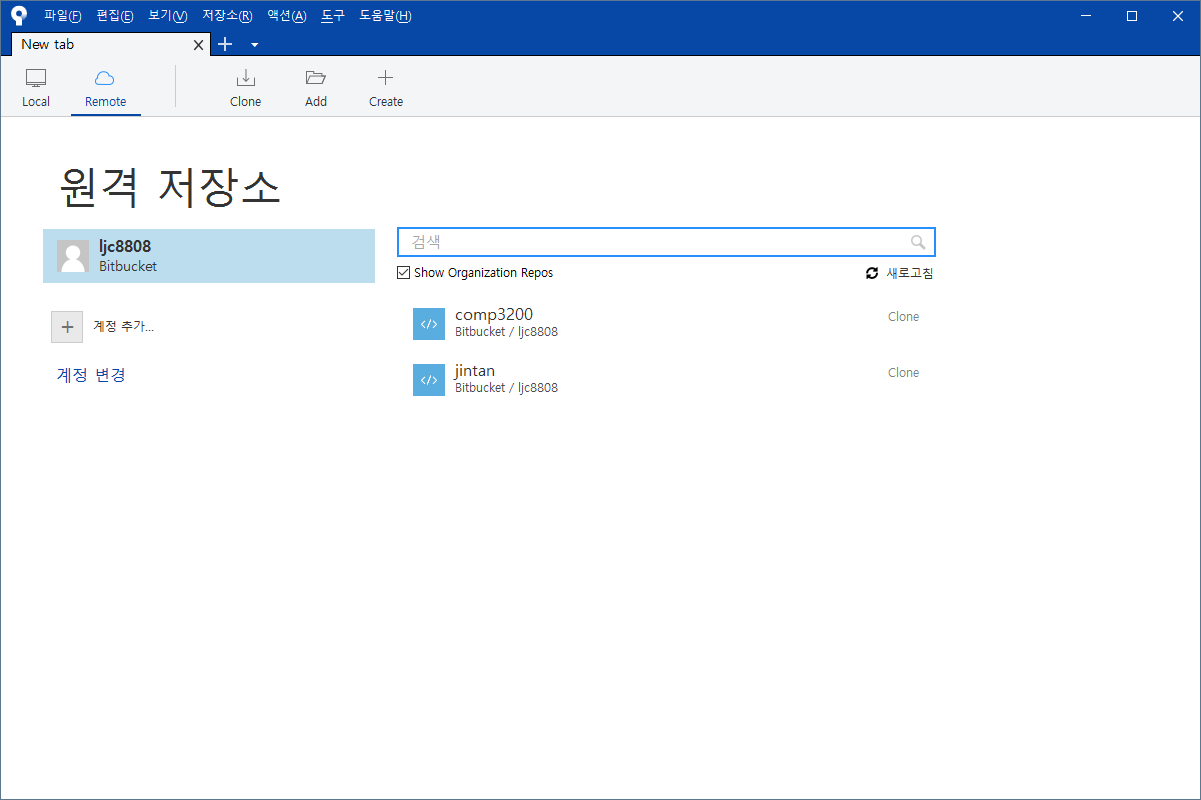The image size is (1201, 800).
Task: Open the 편집(E) menu
Action: 115,16
